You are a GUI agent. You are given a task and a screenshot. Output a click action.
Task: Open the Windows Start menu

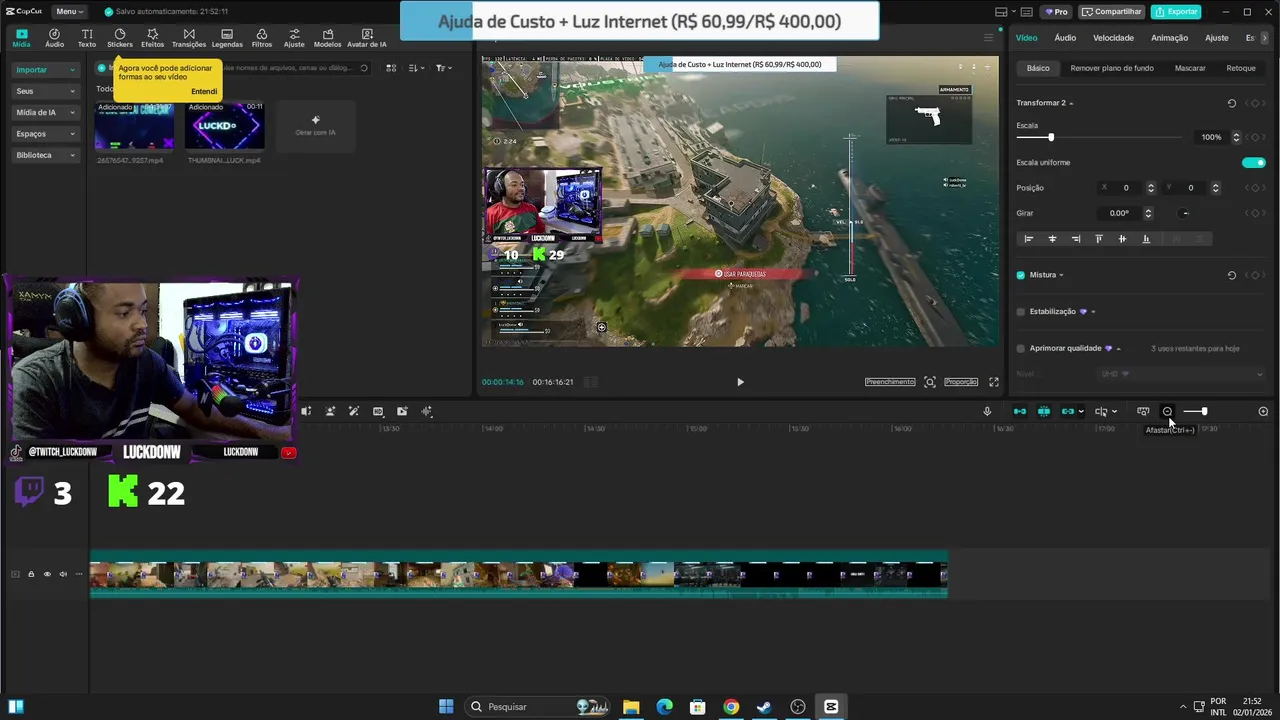[446, 707]
